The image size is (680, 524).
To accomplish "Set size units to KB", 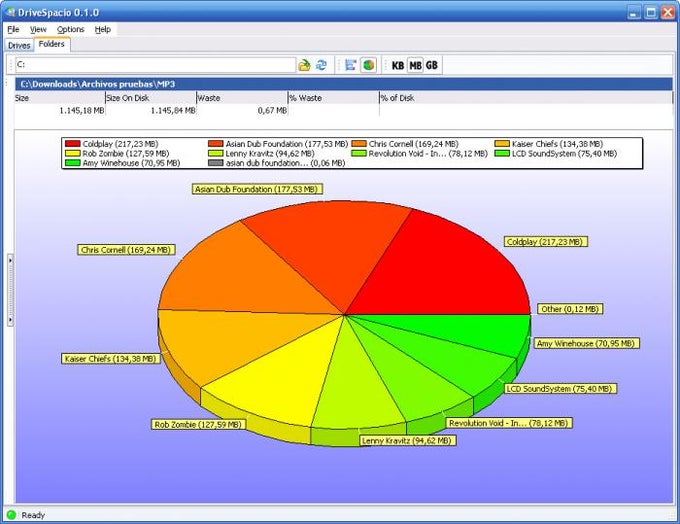I will pos(398,66).
